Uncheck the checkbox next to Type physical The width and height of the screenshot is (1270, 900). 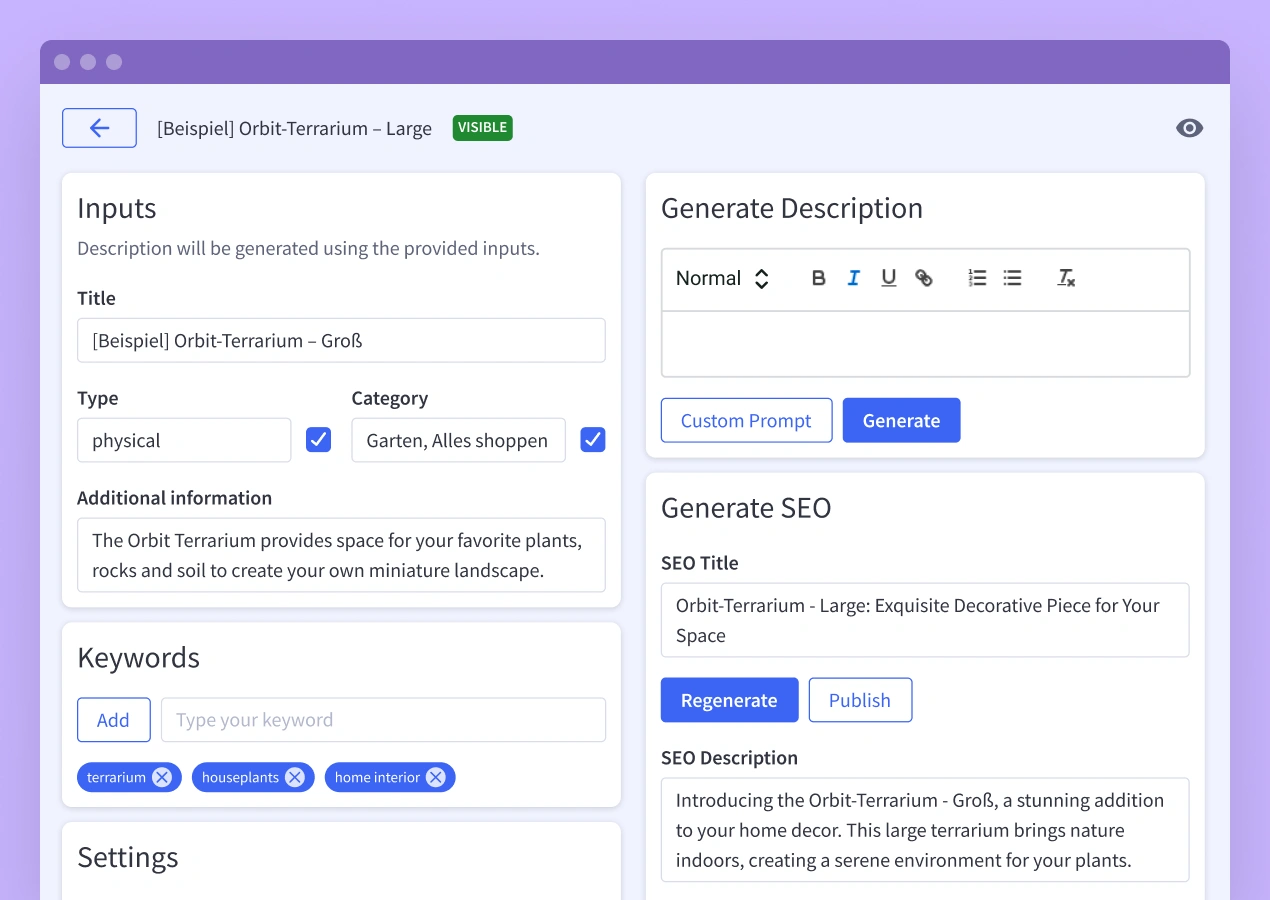pyautogui.click(x=318, y=439)
